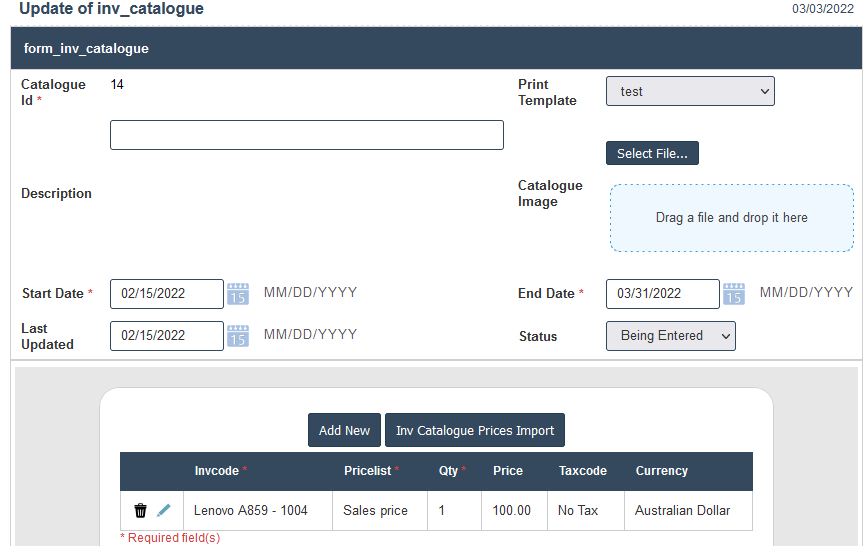This screenshot has height=546, width=868.
Task: Select the No Tax cell
Action: click(x=586, y=511)
